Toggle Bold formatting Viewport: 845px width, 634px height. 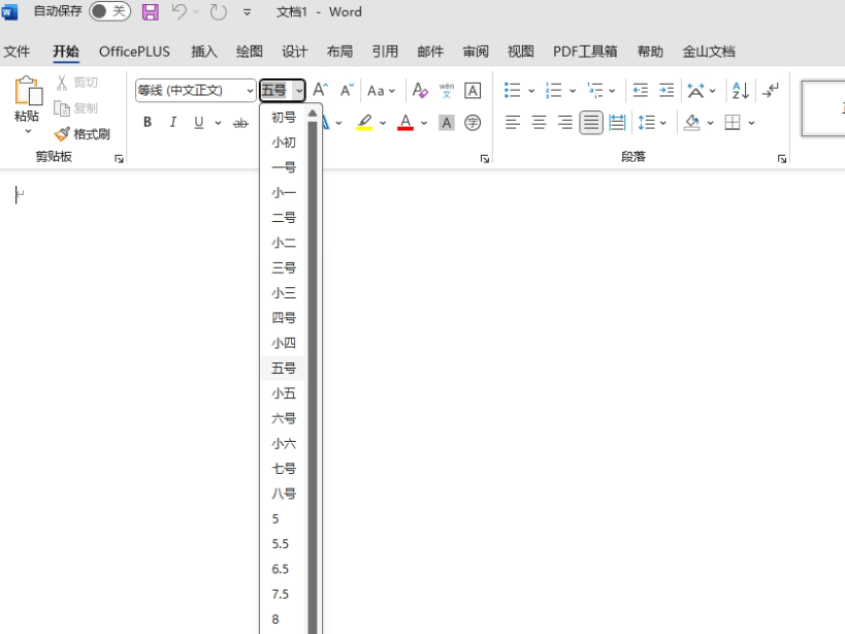click(147, 122)
